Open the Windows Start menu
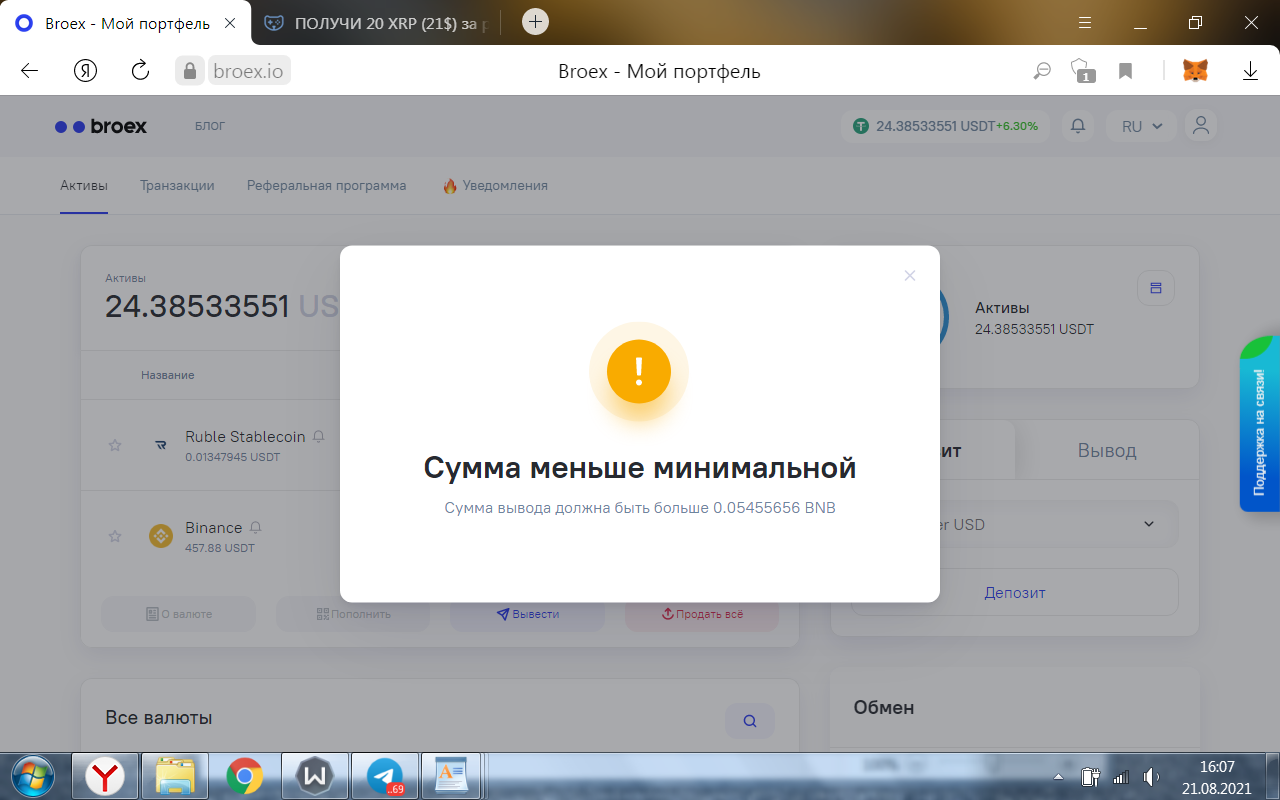Viewport: 1280px width, 800px height. coord(31,775)
